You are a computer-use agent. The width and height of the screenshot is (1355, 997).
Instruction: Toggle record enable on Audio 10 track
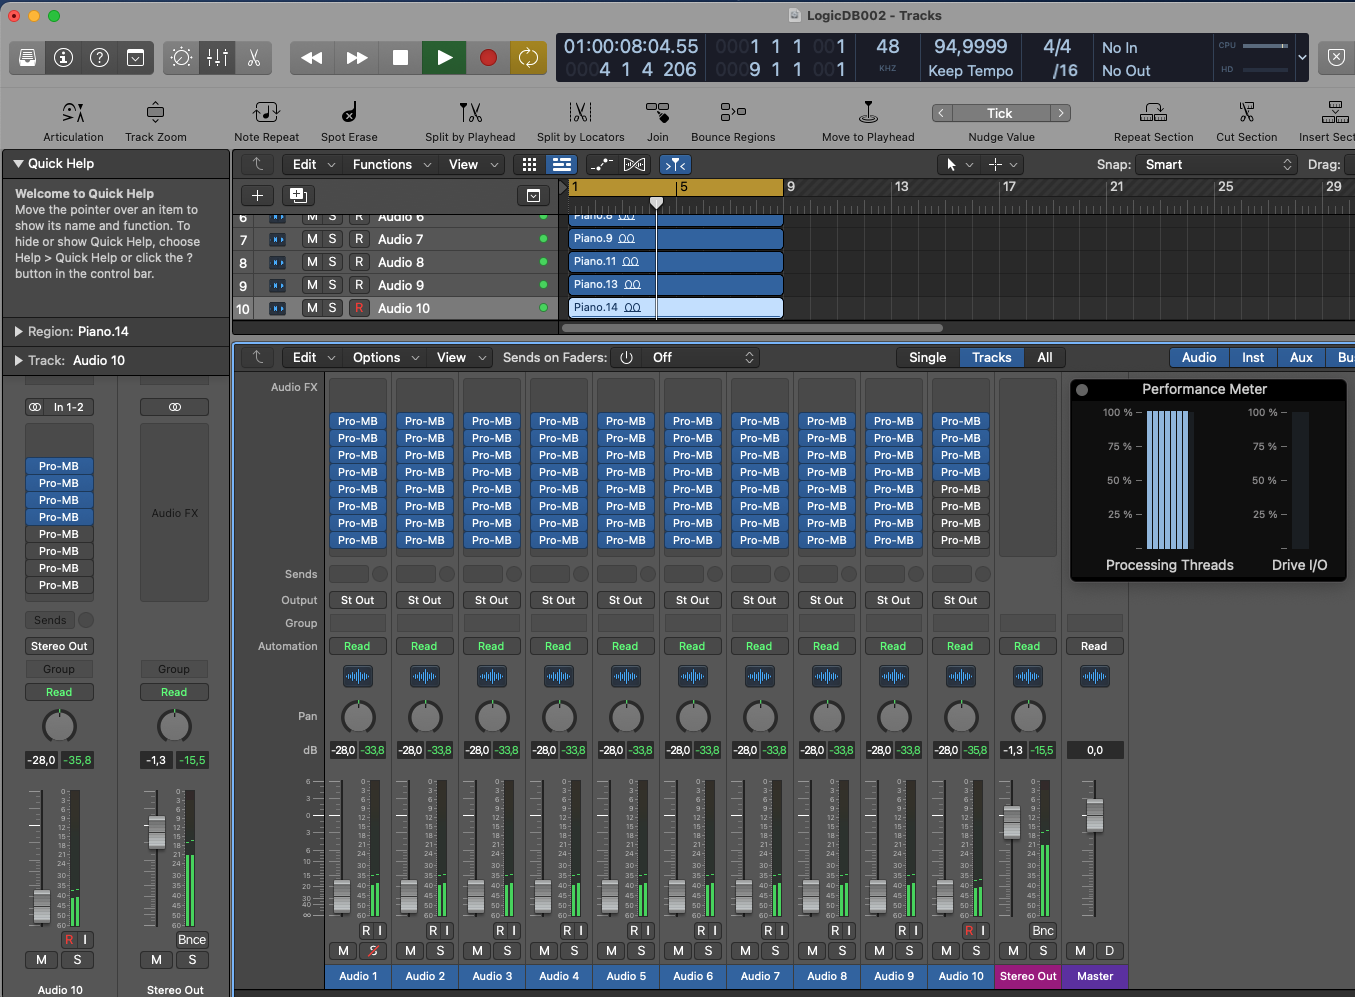[358, 308]
